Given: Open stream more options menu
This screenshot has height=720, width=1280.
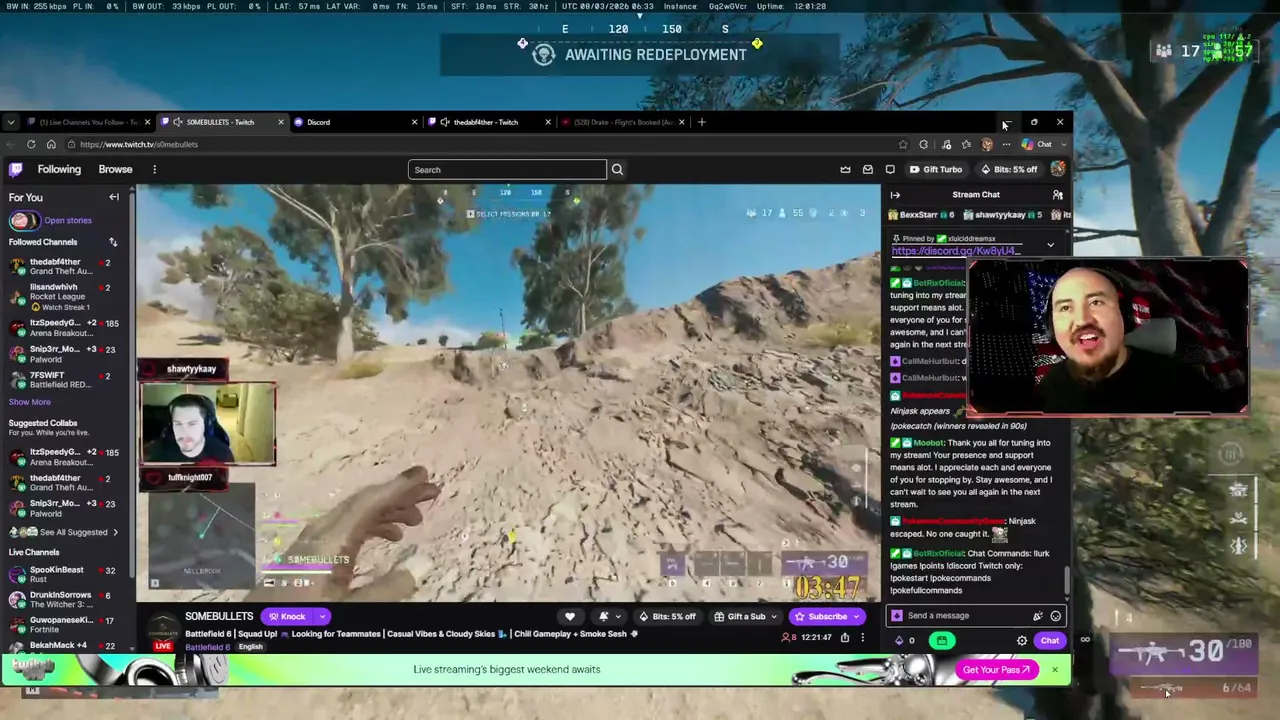Looking at the screenshot, I should (x=863, y=637).
